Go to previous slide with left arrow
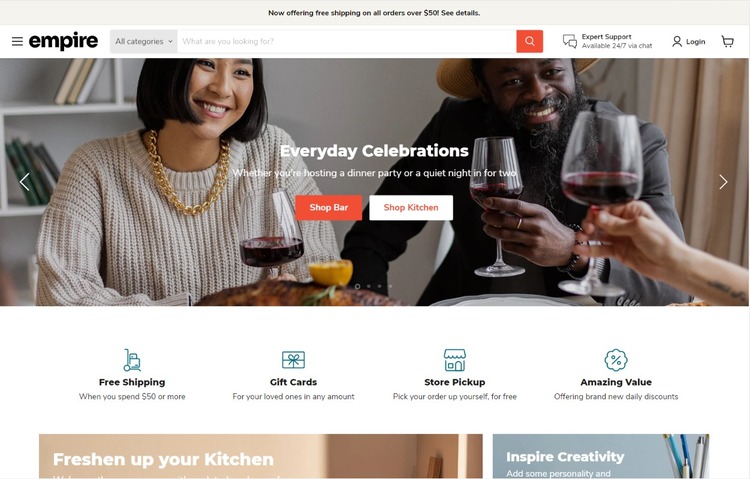750x479 pixels. point(25,182)
